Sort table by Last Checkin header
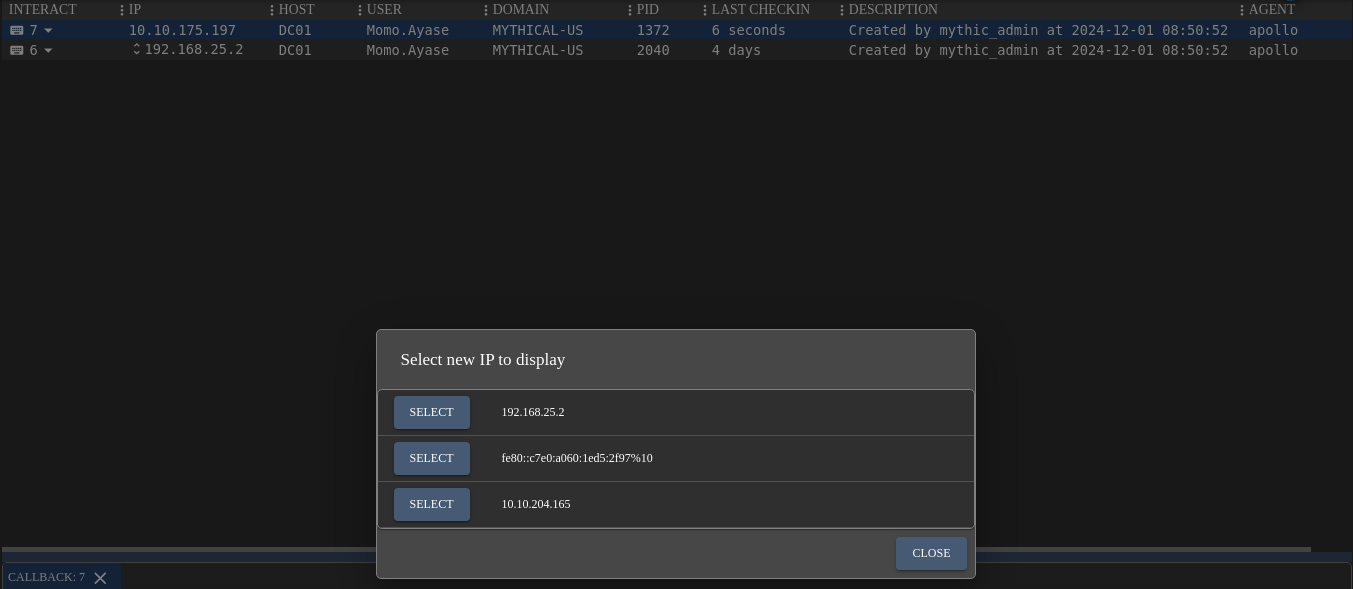 click(760, 9)
